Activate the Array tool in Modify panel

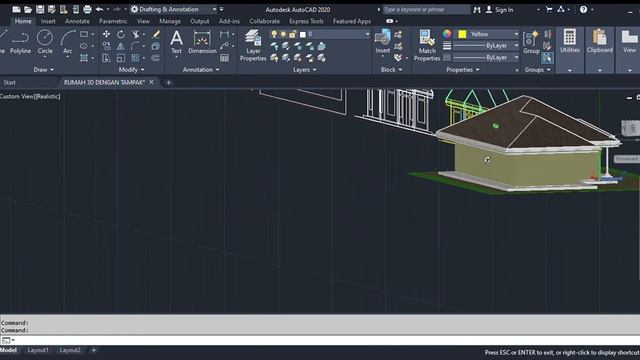pos(136,58)
